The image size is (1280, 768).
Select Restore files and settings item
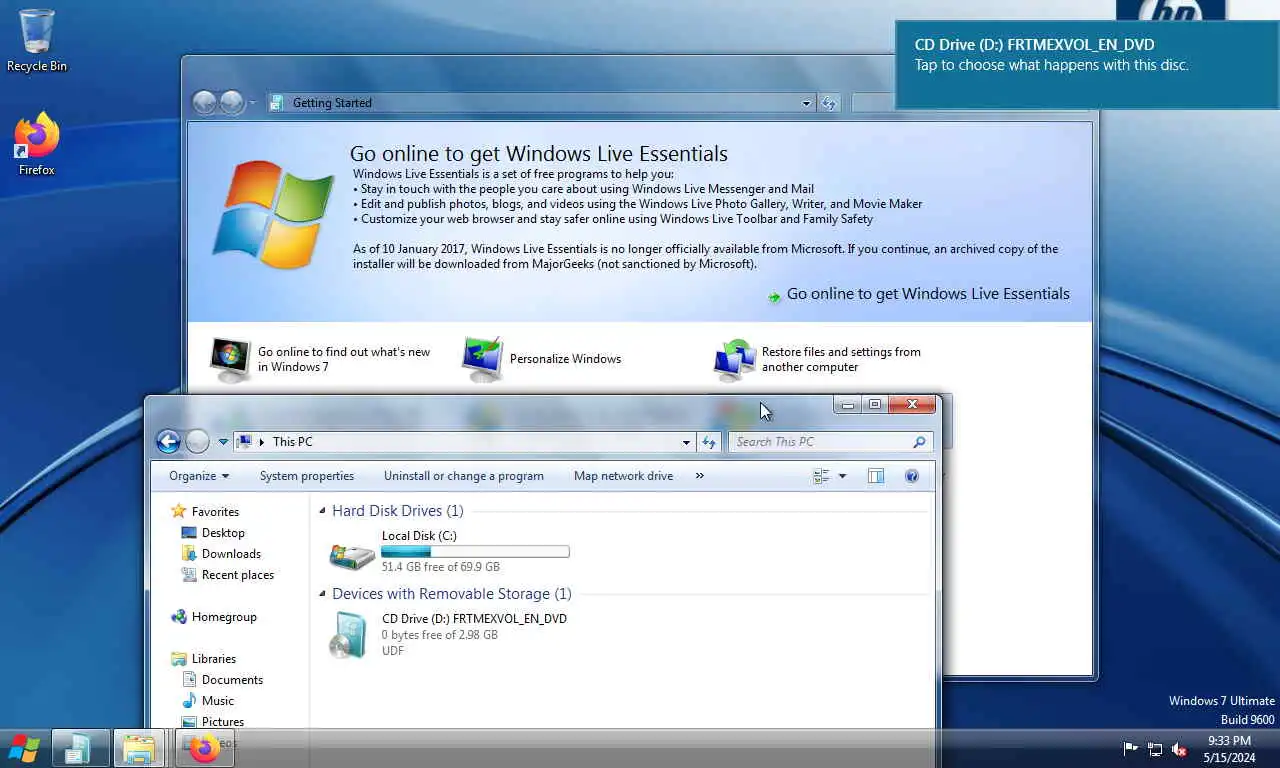click(817, 359)
